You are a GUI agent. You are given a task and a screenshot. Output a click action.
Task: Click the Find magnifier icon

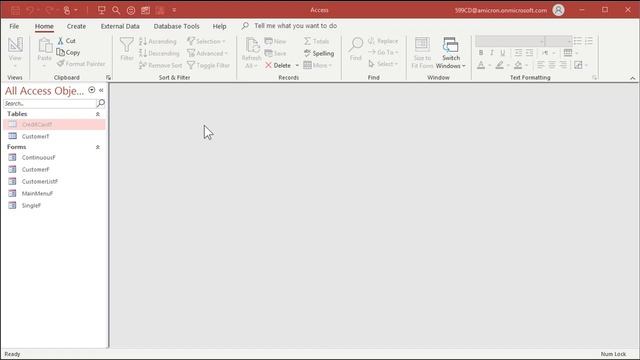356,44
